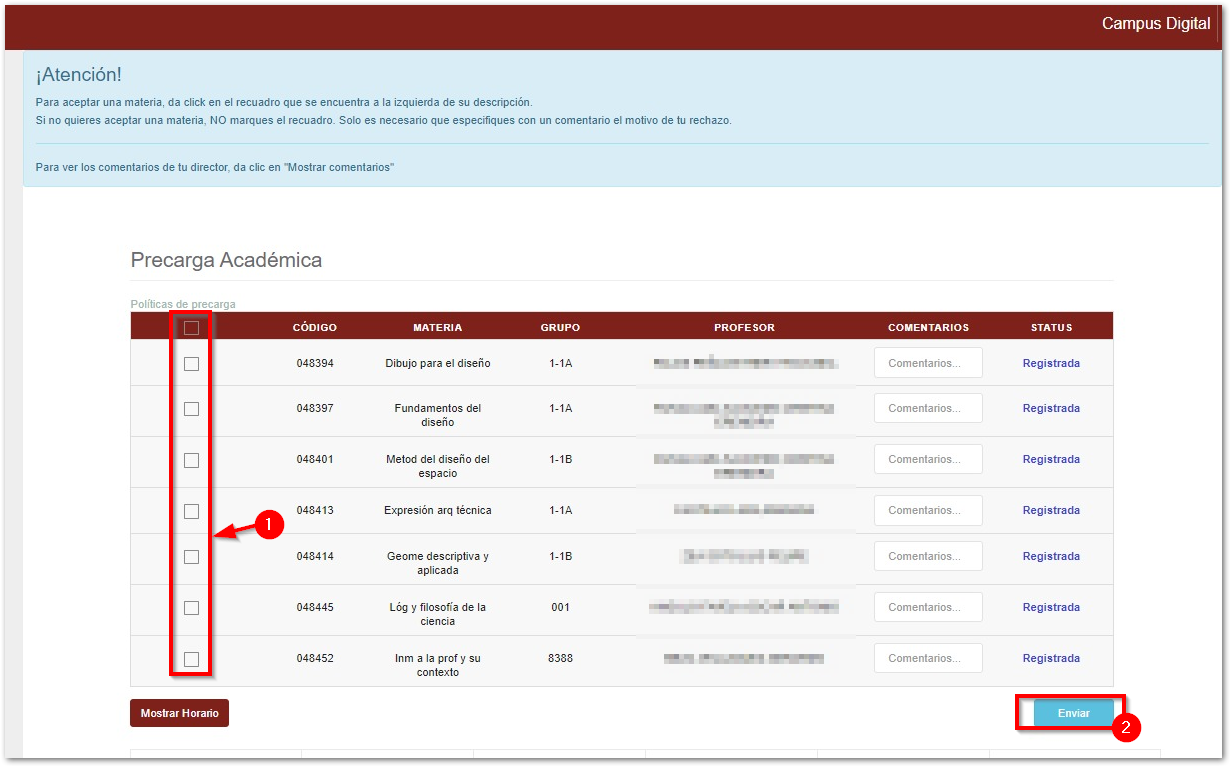The height and width of the screenshot is (767, 1231).
Task: Click the Campus Digital header title
Action: (1155, 24)
